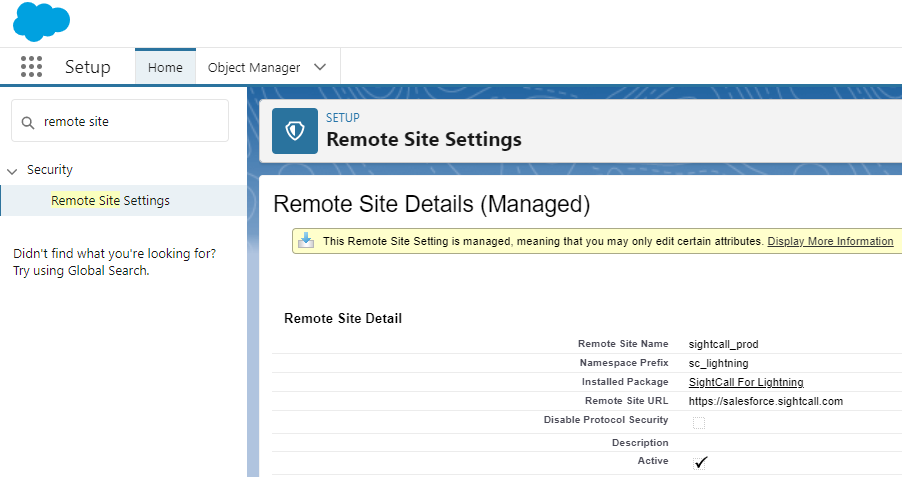Switch to the Home tab

[165, 67]
